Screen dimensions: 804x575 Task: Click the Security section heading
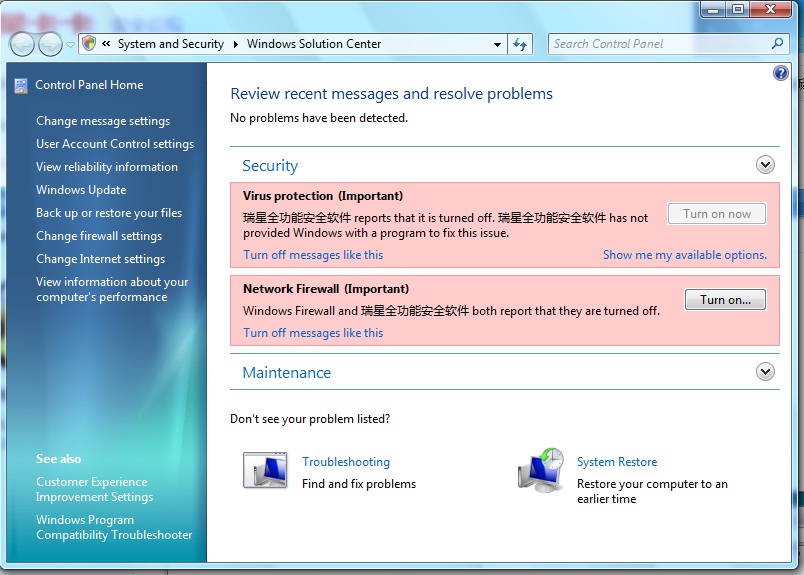click(270, 166)
